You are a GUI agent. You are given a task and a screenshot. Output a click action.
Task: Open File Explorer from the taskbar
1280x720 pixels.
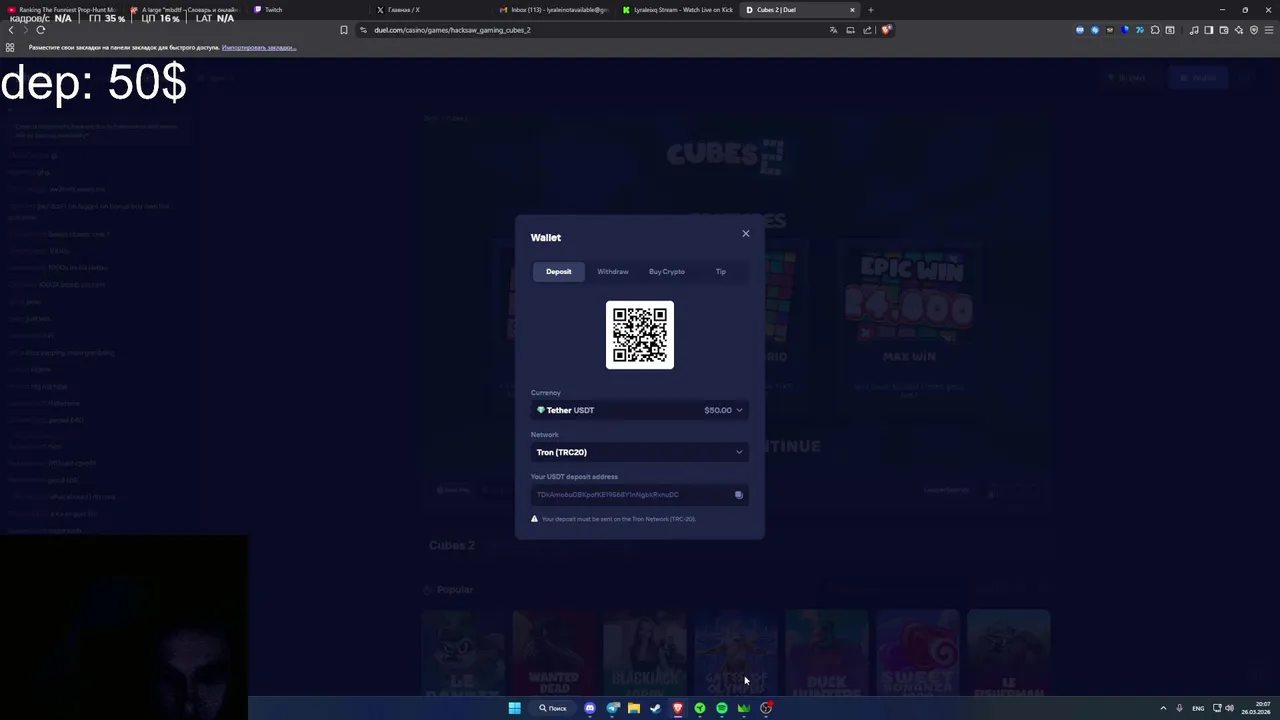click(634, 708)
